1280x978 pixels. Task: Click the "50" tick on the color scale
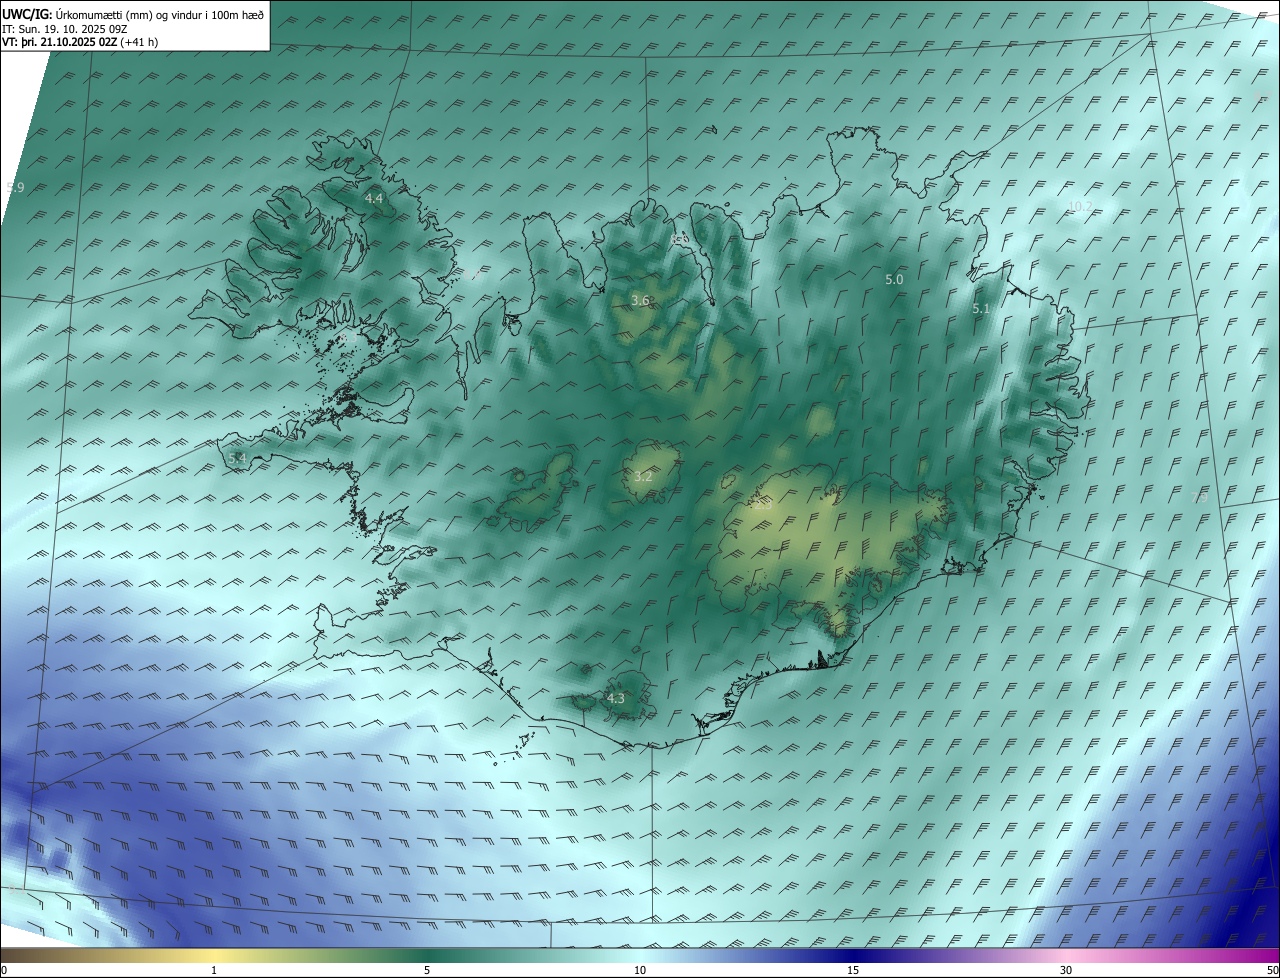[1272, 970]
